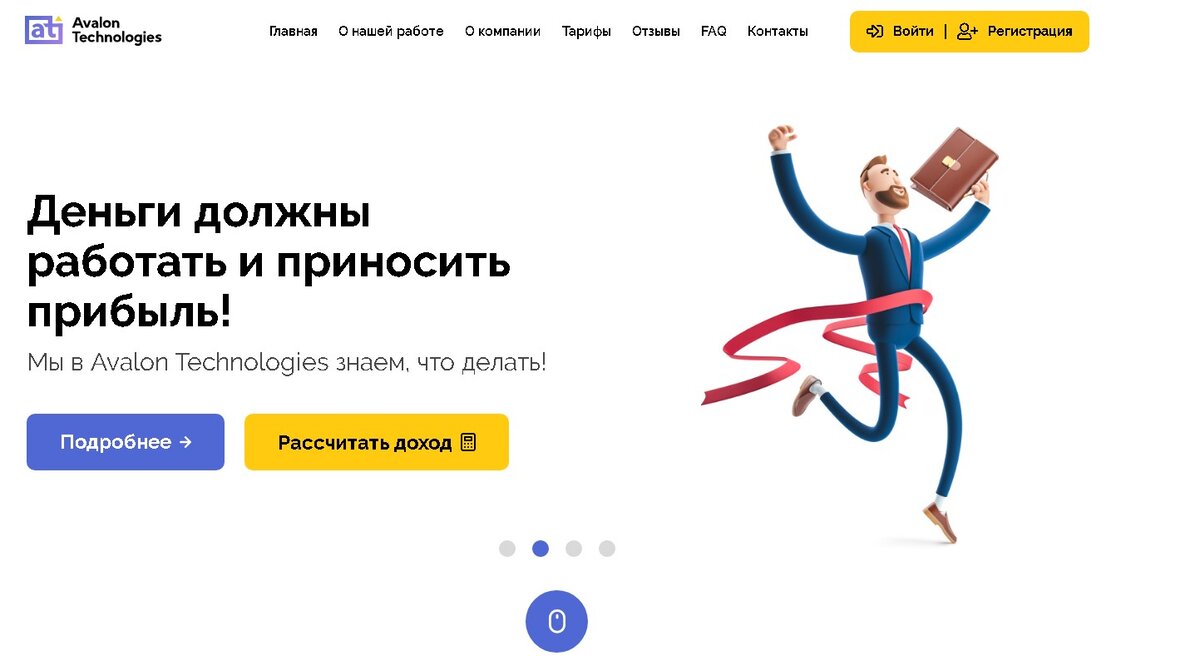Open the Тарифы menu item

(x=586, y=31)
